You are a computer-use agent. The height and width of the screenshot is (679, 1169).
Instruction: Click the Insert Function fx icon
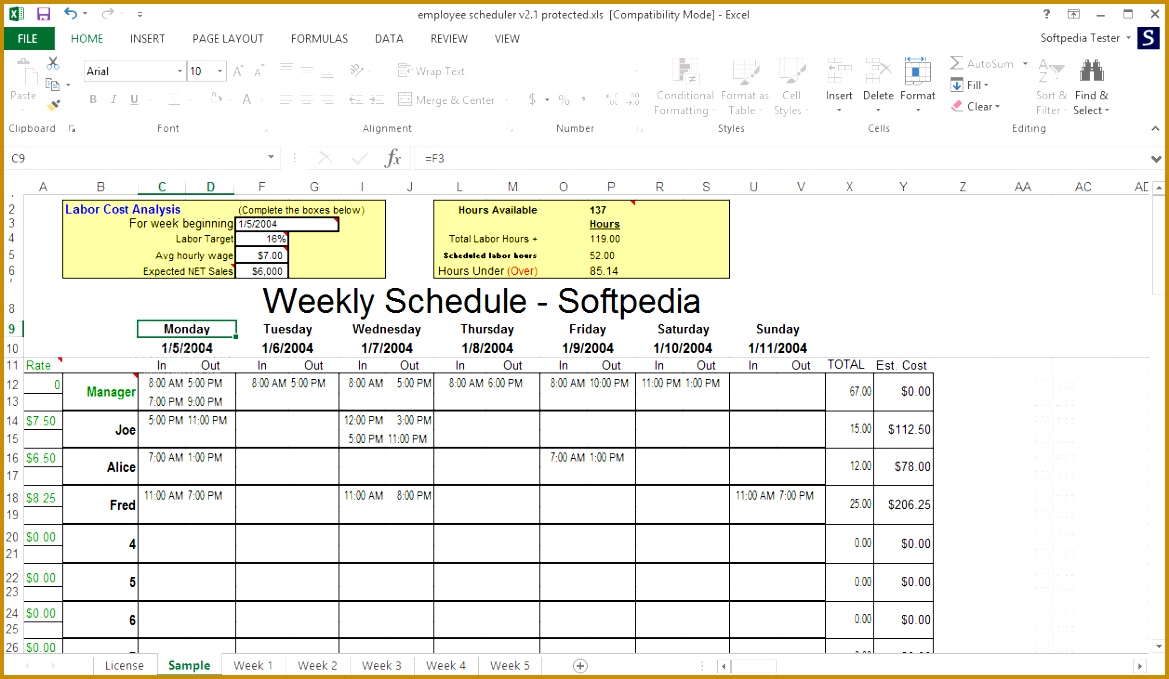point(393,158)
